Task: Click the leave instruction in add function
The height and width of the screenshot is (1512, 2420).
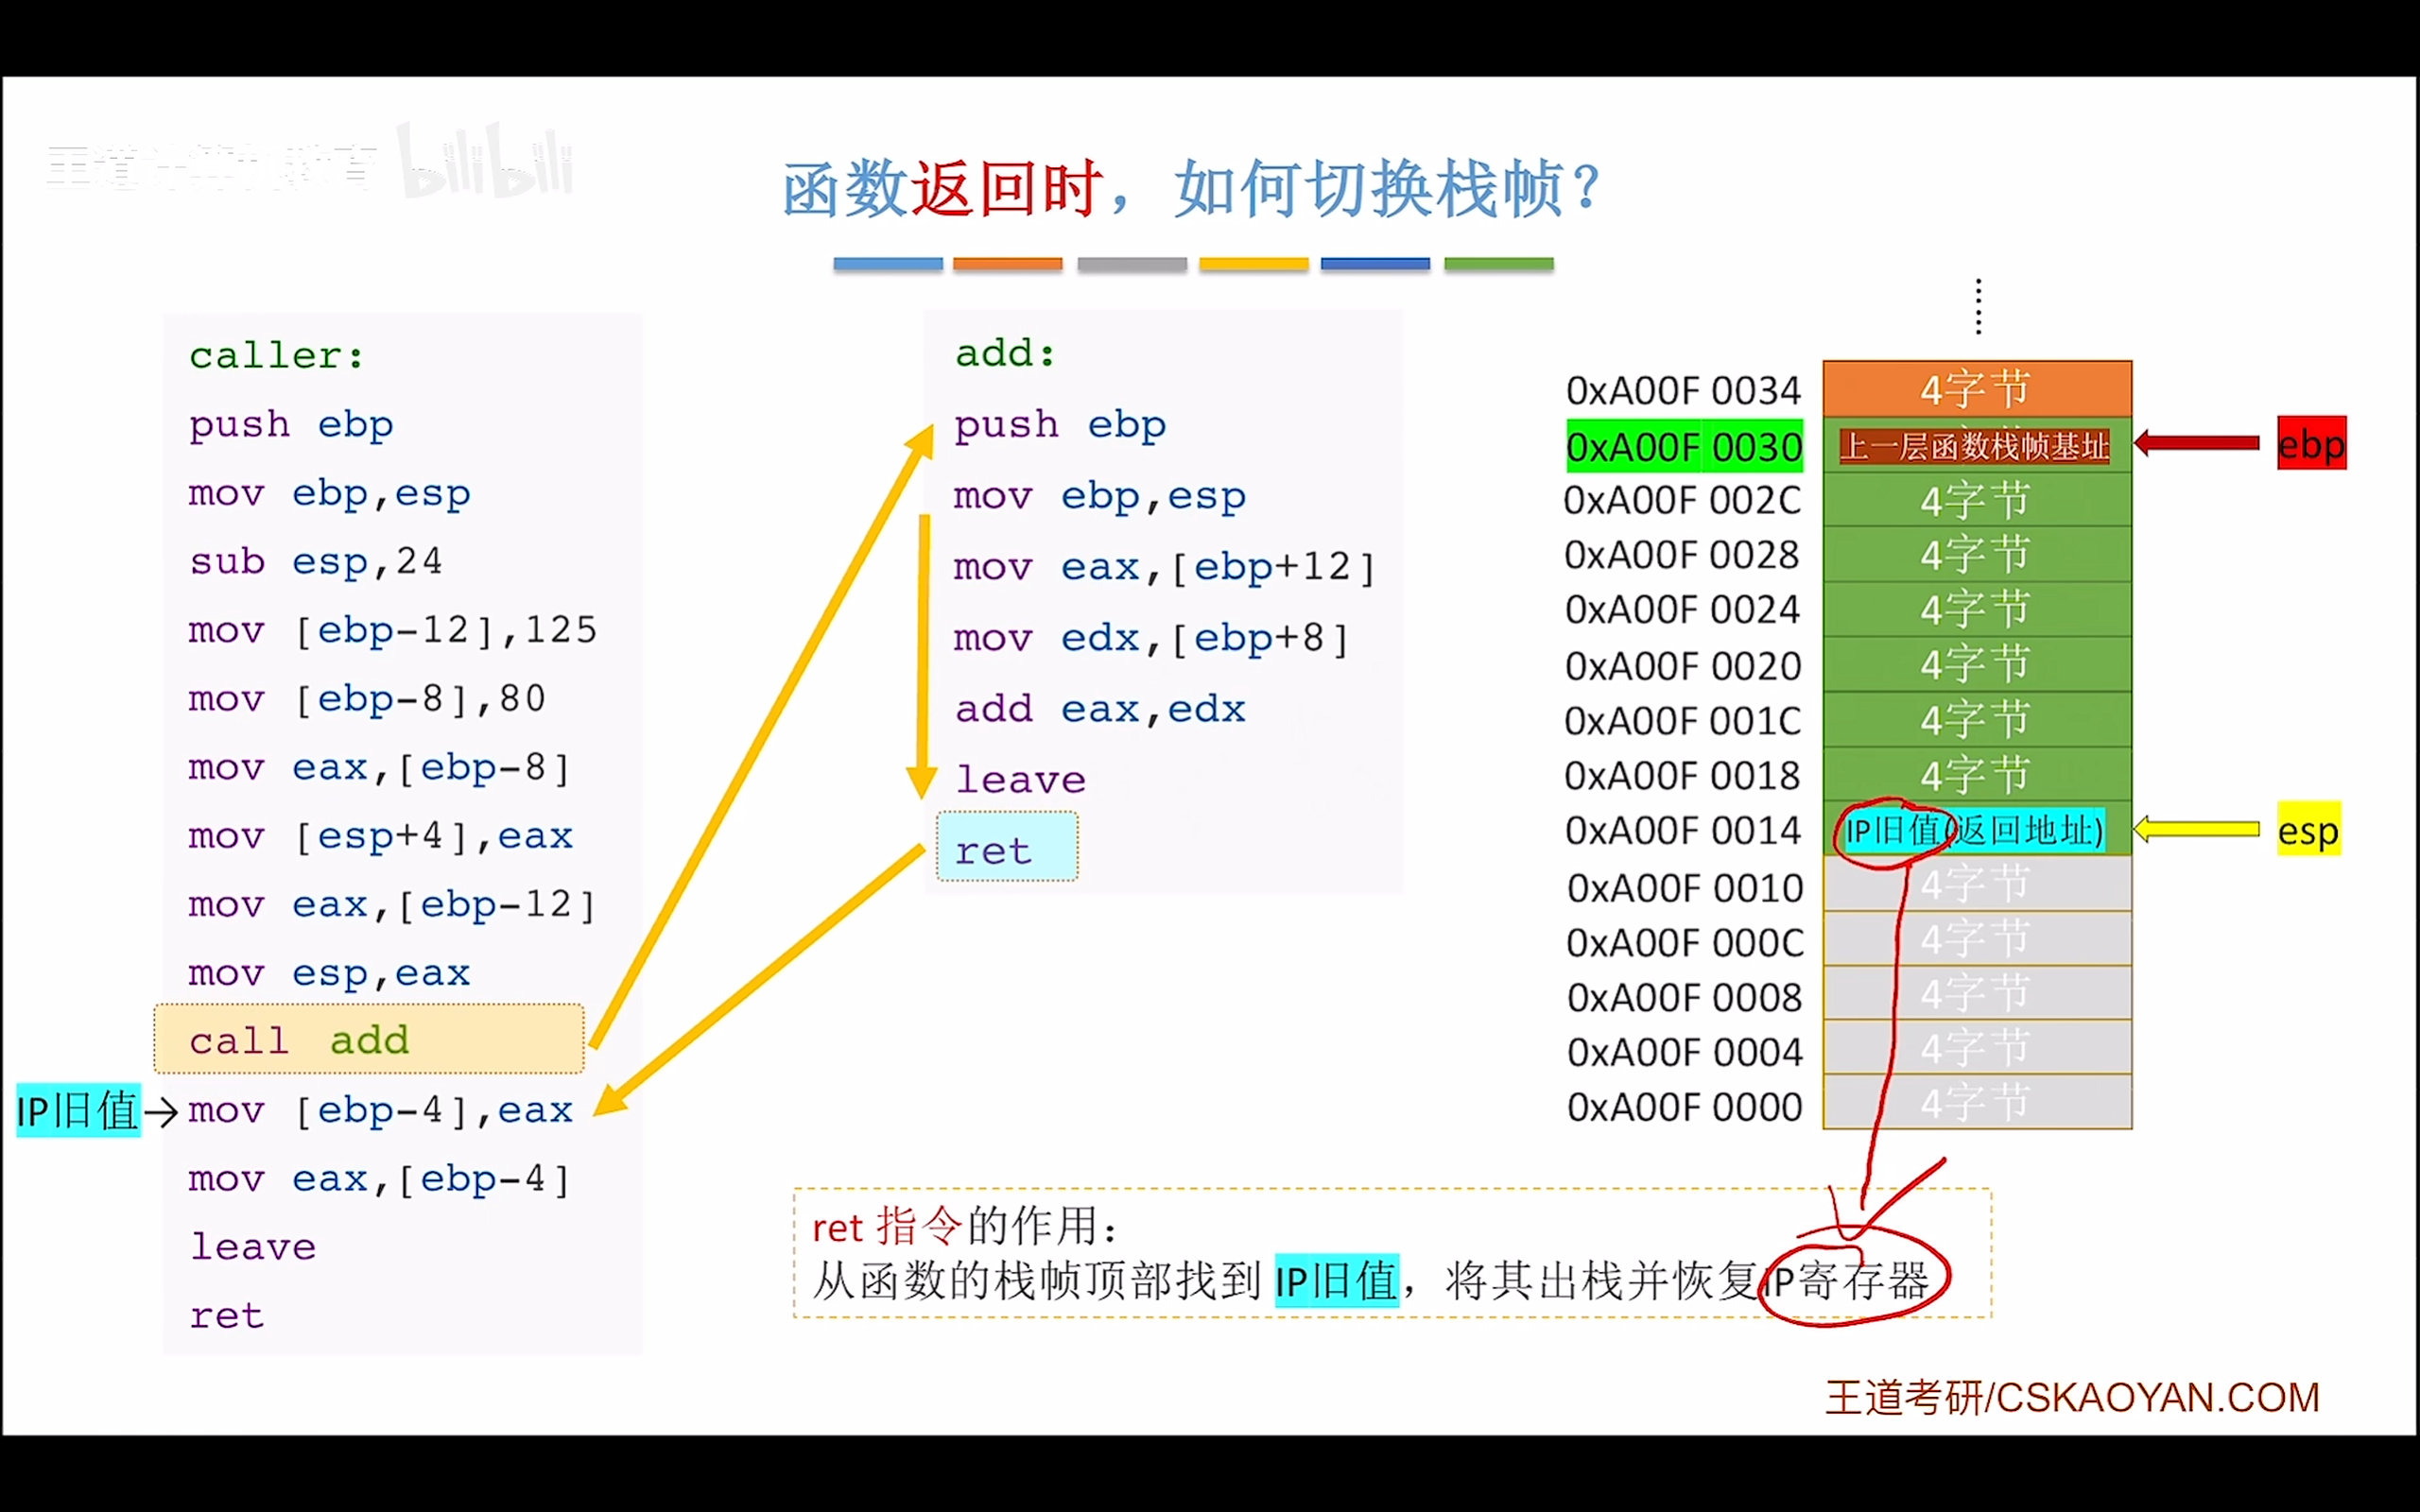Action: (1020, 778)
